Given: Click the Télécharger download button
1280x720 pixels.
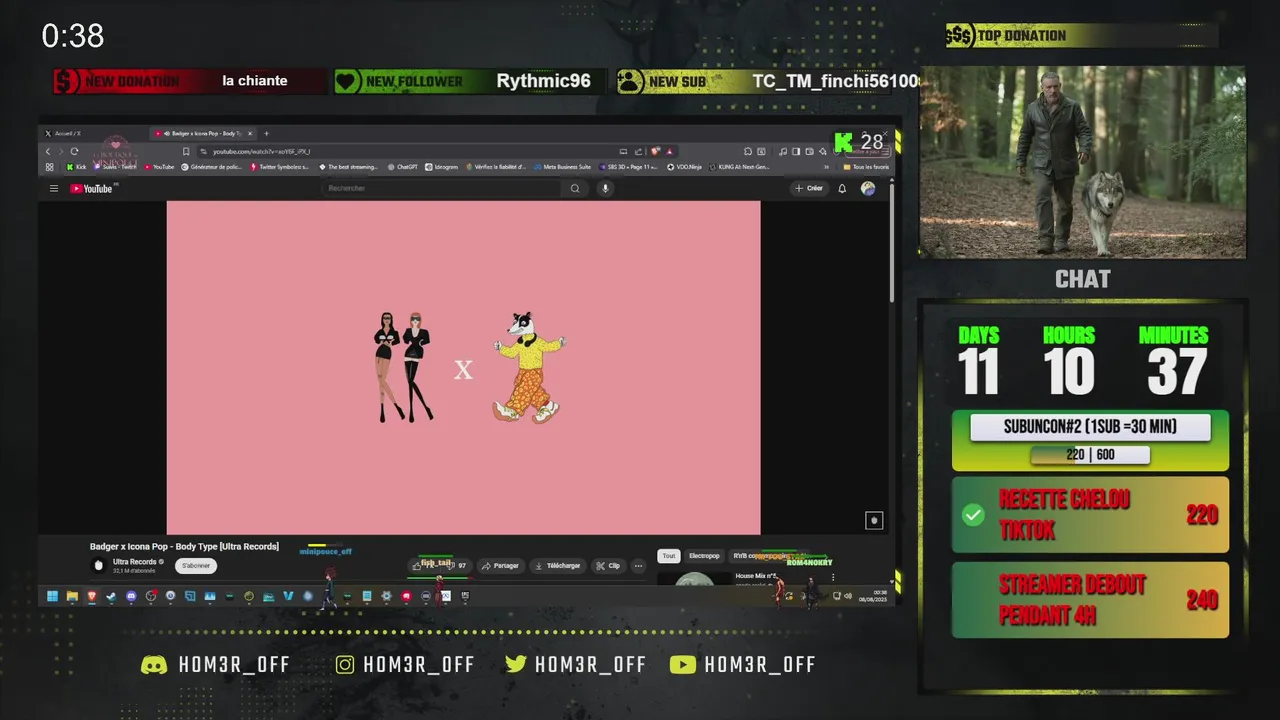Looking at the screenshot, I should coord(558,565).
